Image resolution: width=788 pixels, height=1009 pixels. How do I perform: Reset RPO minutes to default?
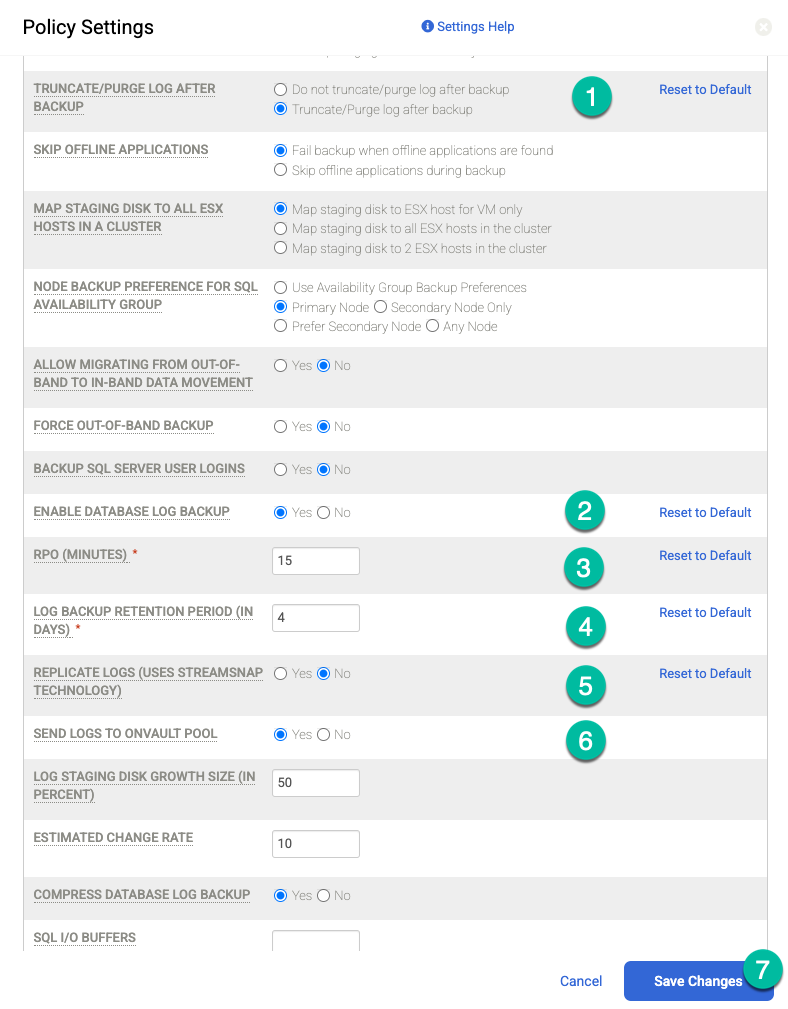tap(705, 555)
